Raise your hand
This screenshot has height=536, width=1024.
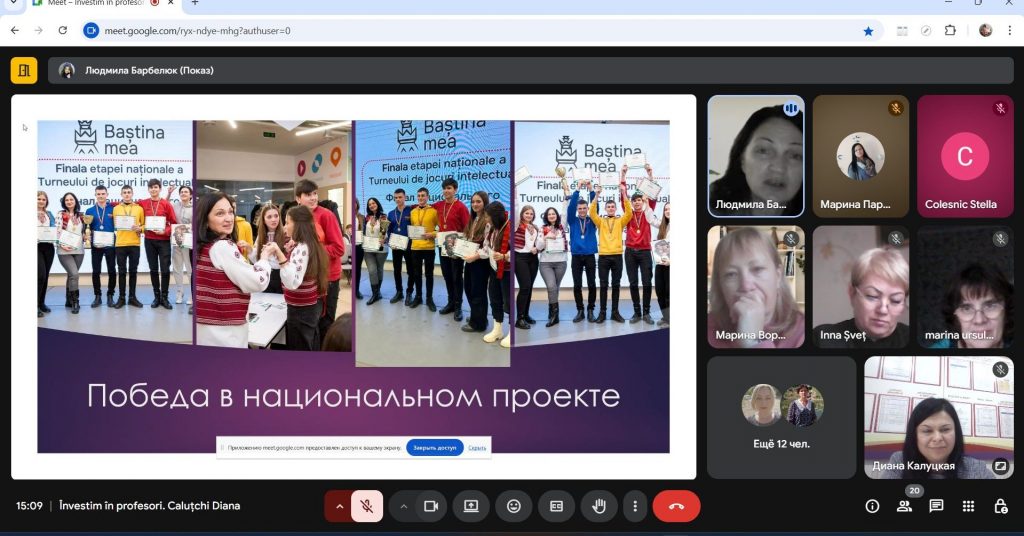[599, 506]
